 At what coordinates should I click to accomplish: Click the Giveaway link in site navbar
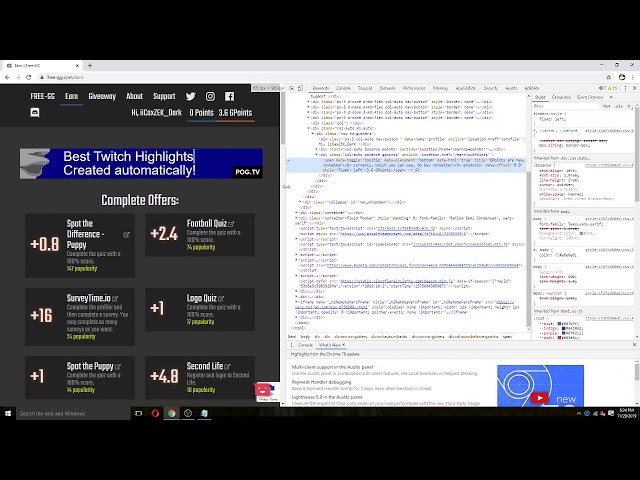[x=102, y=97]
